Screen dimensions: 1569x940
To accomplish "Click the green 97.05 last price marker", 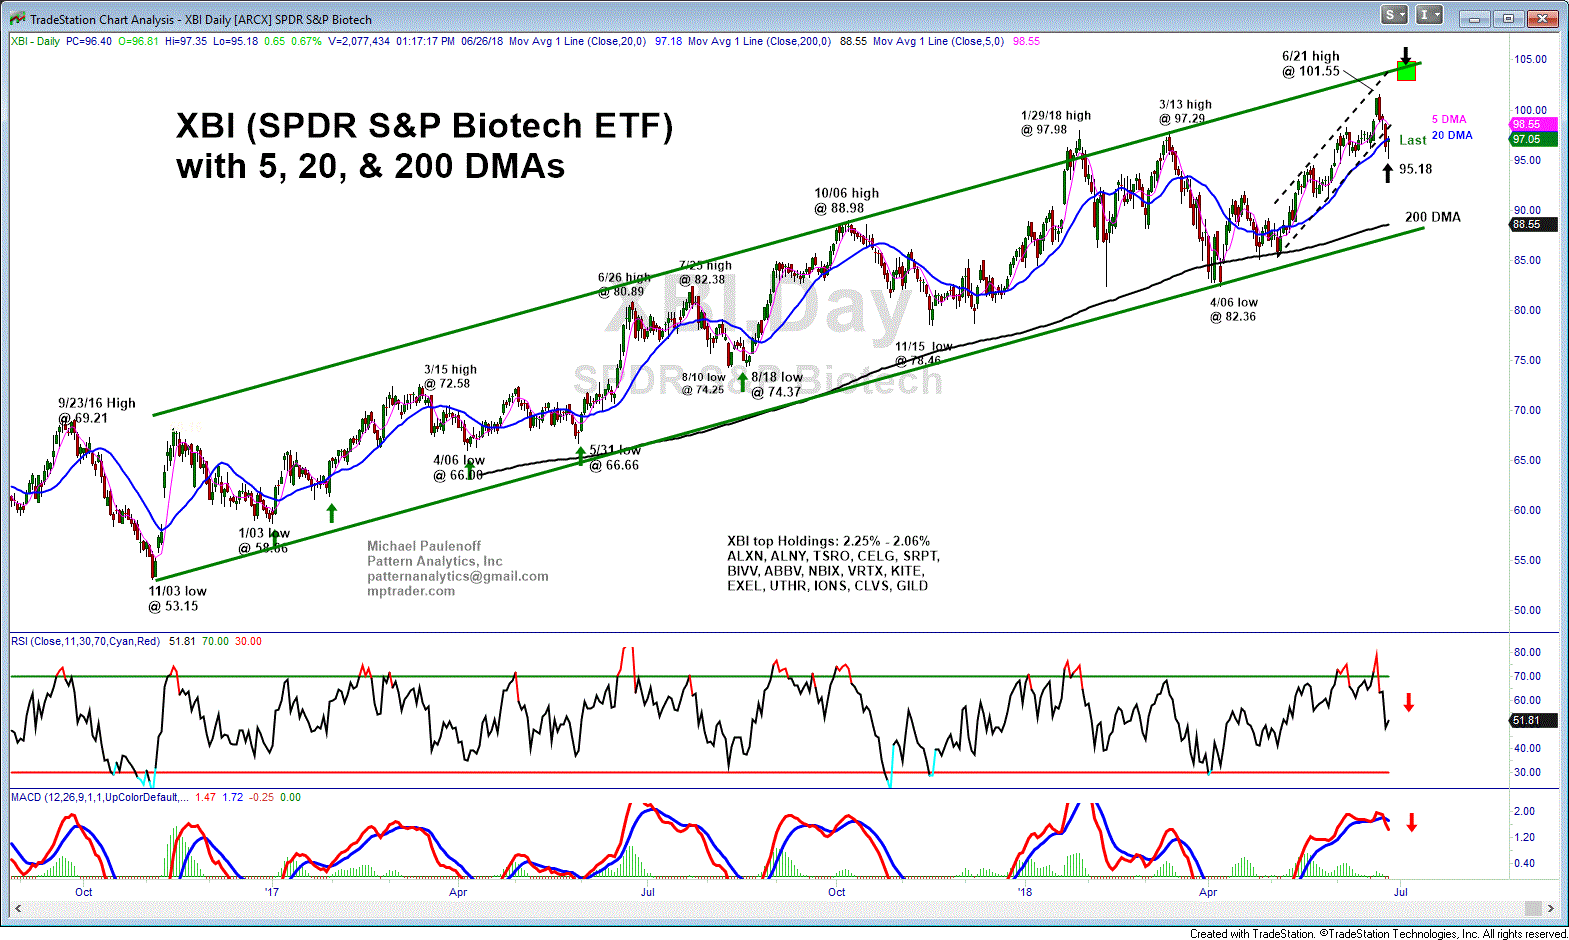I will point(1533,139).
